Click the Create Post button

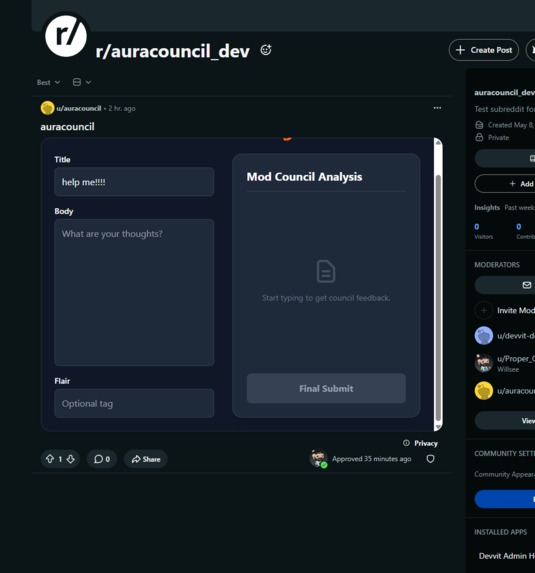pyautogui.click(x=483, y=50)
